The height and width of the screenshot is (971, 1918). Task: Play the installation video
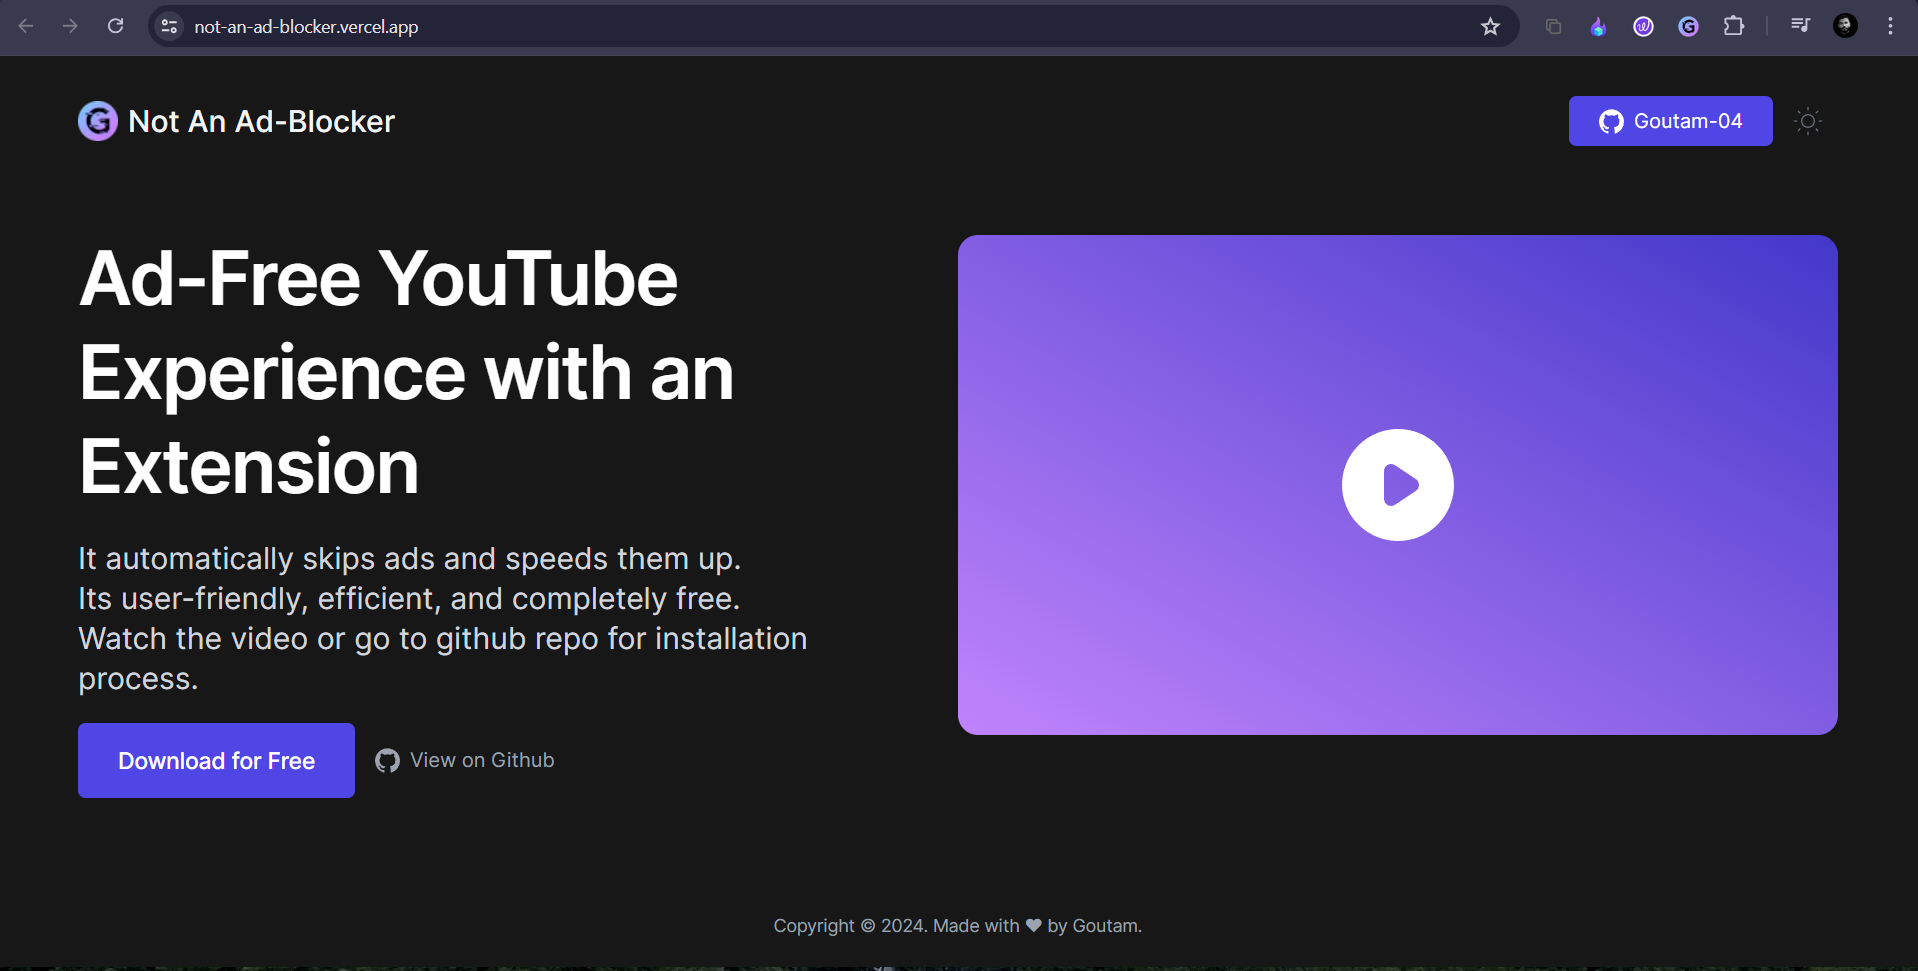click(x=1397, y=485)
